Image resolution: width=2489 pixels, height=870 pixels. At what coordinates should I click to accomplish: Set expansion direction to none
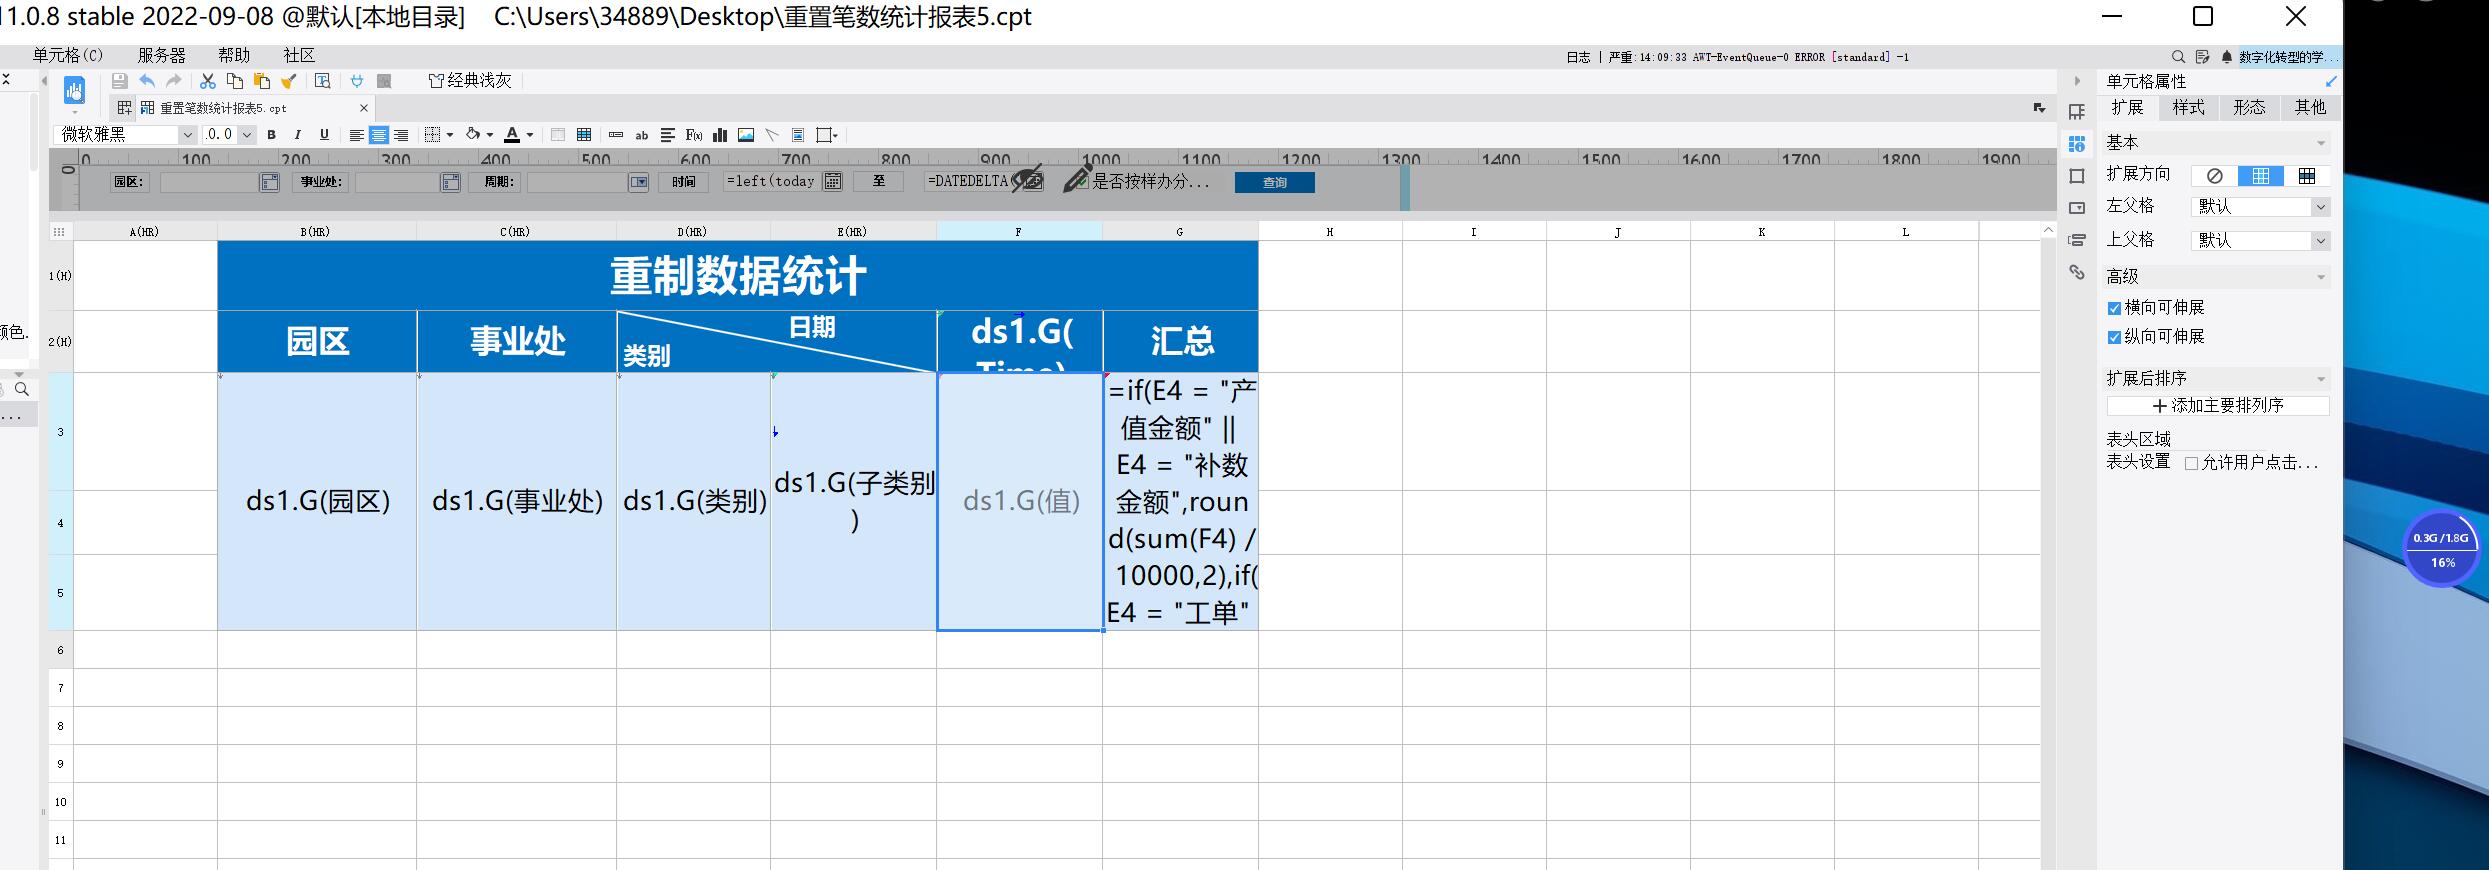pos(2214,176)
